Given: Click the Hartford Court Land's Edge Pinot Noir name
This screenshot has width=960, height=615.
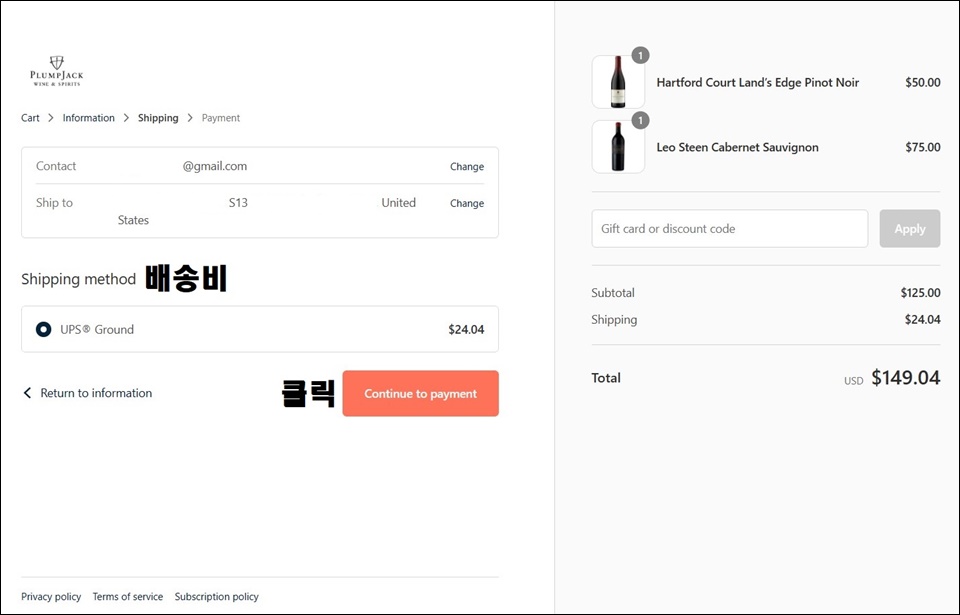Looking at the screenshot, I should (x=757, y=83).
